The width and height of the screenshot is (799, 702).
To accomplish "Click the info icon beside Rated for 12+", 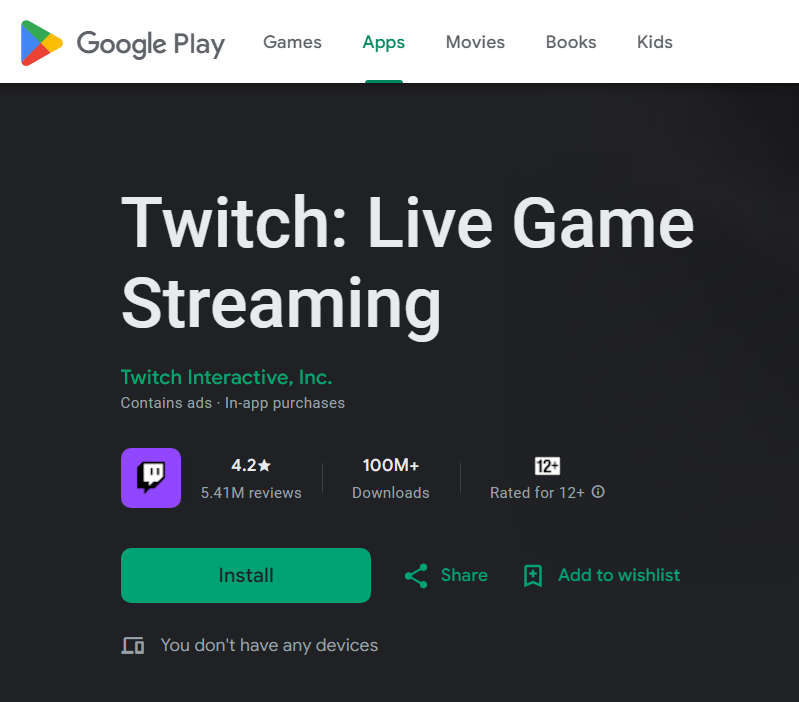I will [x=598, y=492].
